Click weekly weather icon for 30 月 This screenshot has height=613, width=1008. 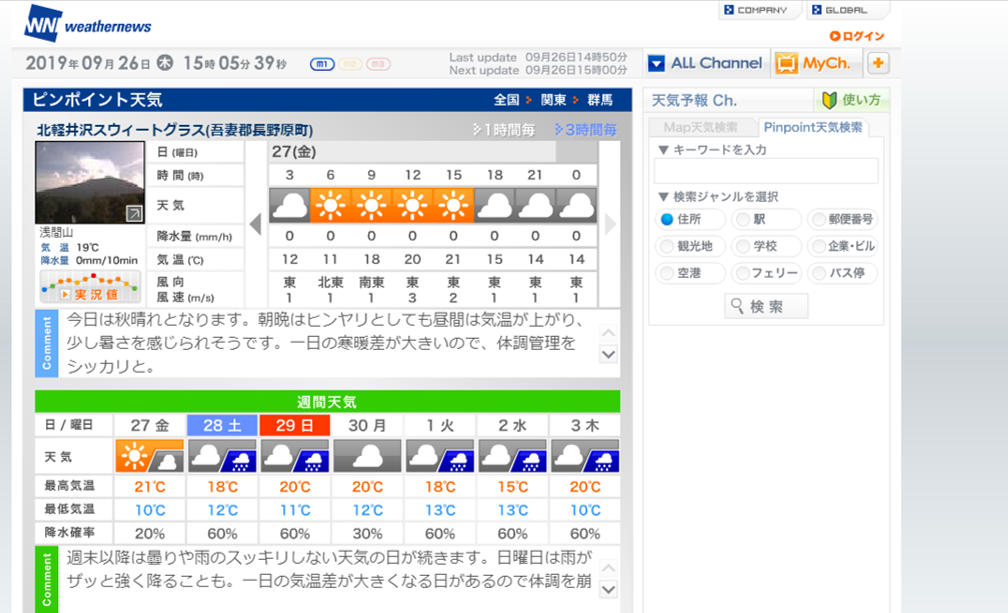coord(368,456)
